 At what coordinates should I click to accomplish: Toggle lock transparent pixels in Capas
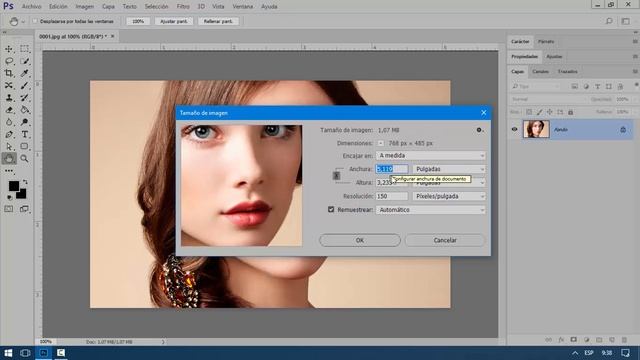[x=529, y=112]
